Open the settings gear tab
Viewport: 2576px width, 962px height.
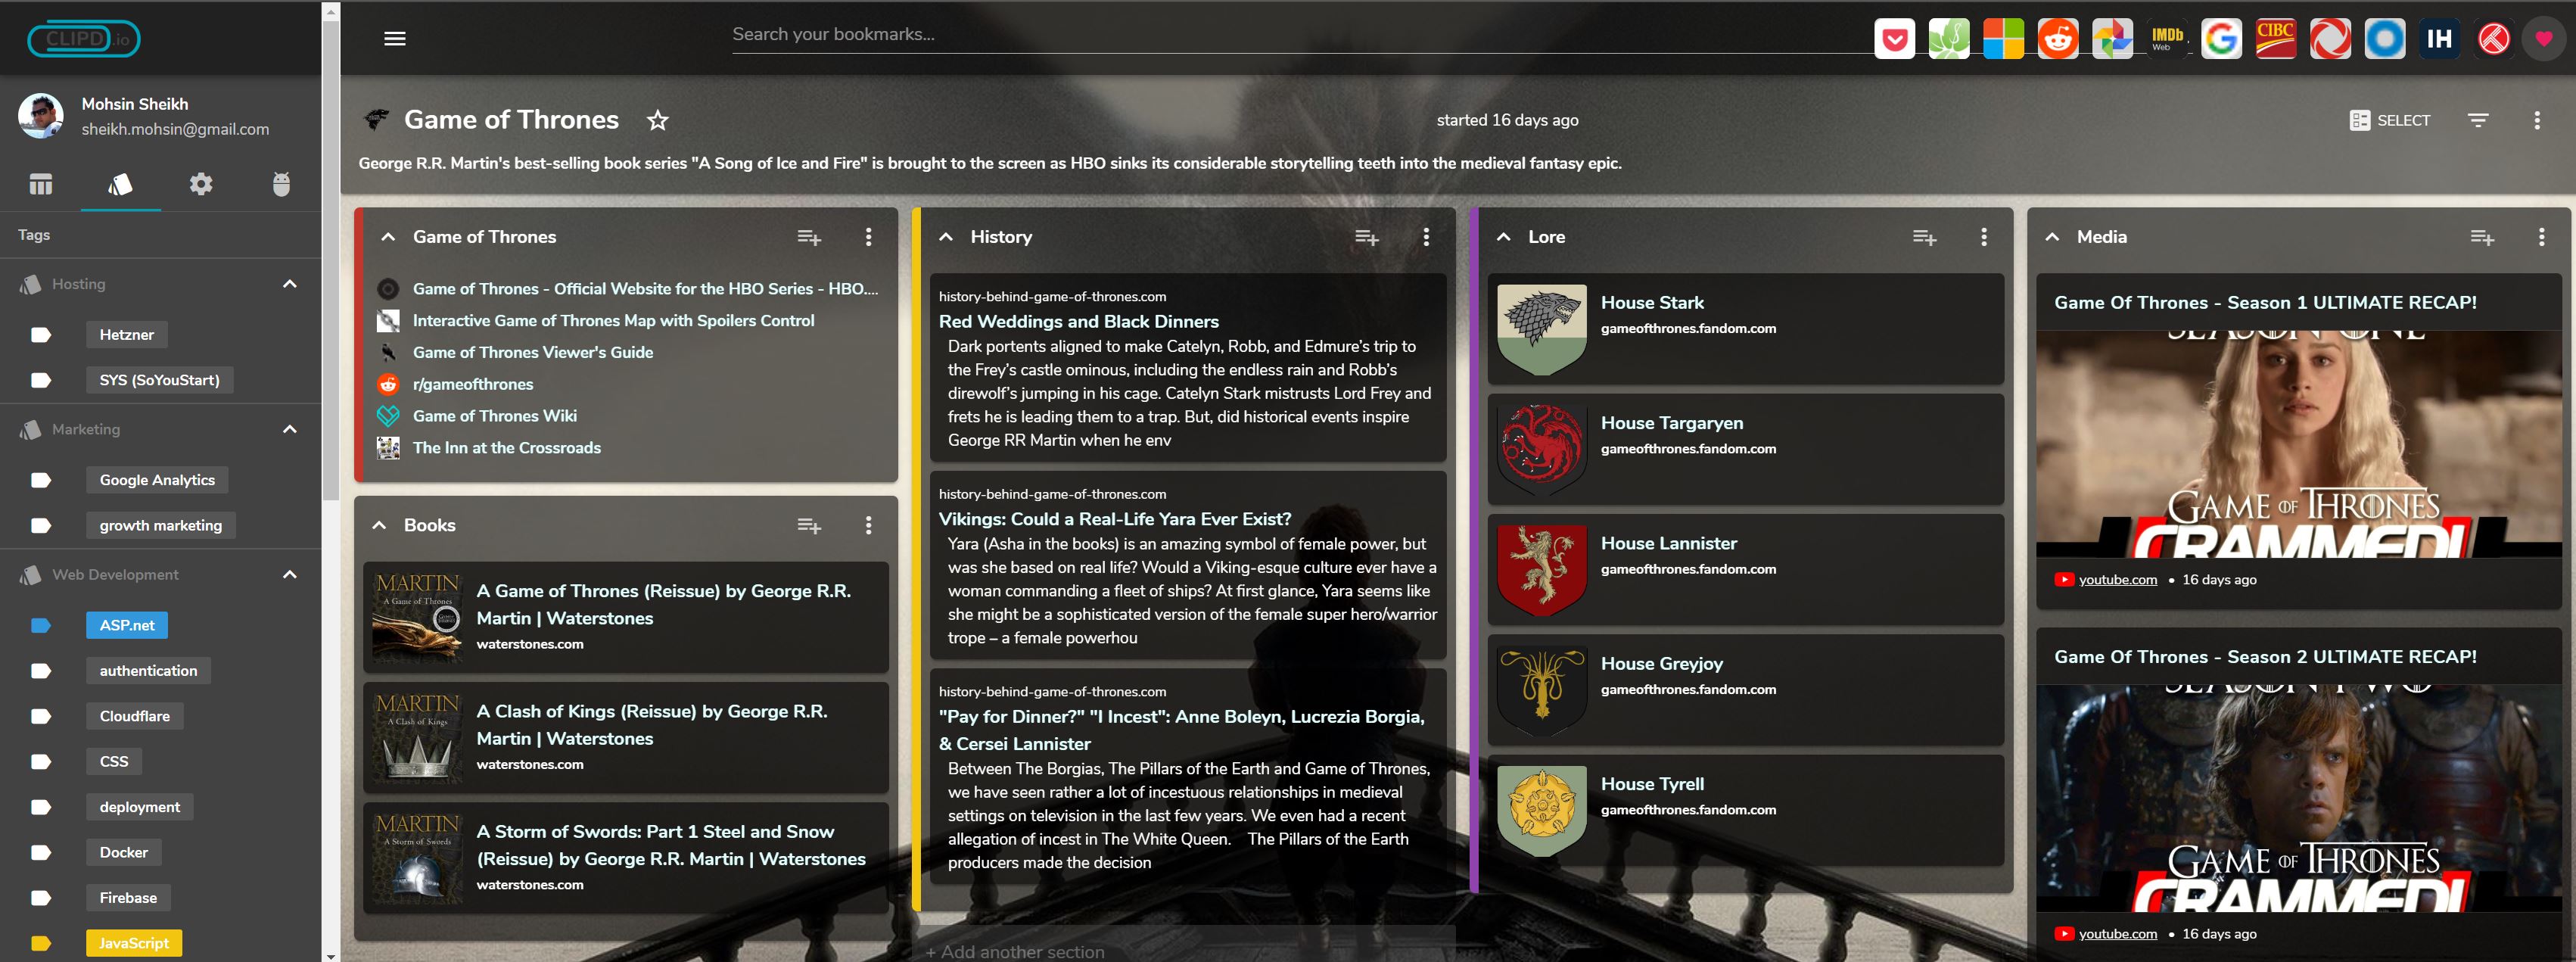[x=201, y=184]
